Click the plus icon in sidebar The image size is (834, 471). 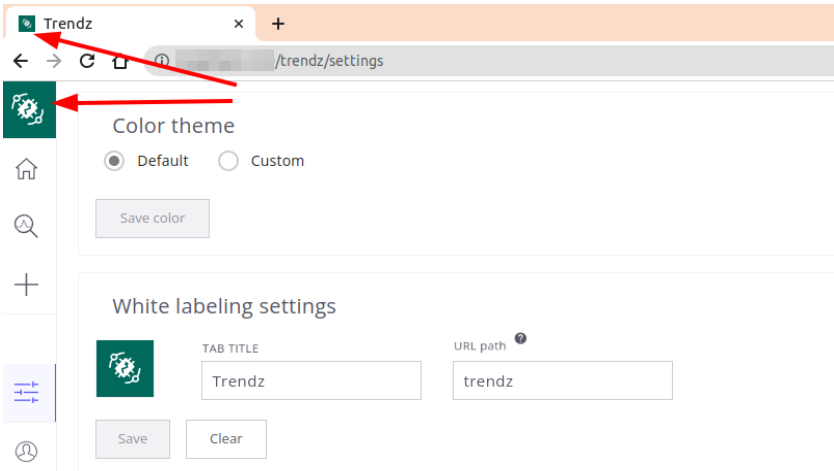pyautogui.click(x=26, y=284)
